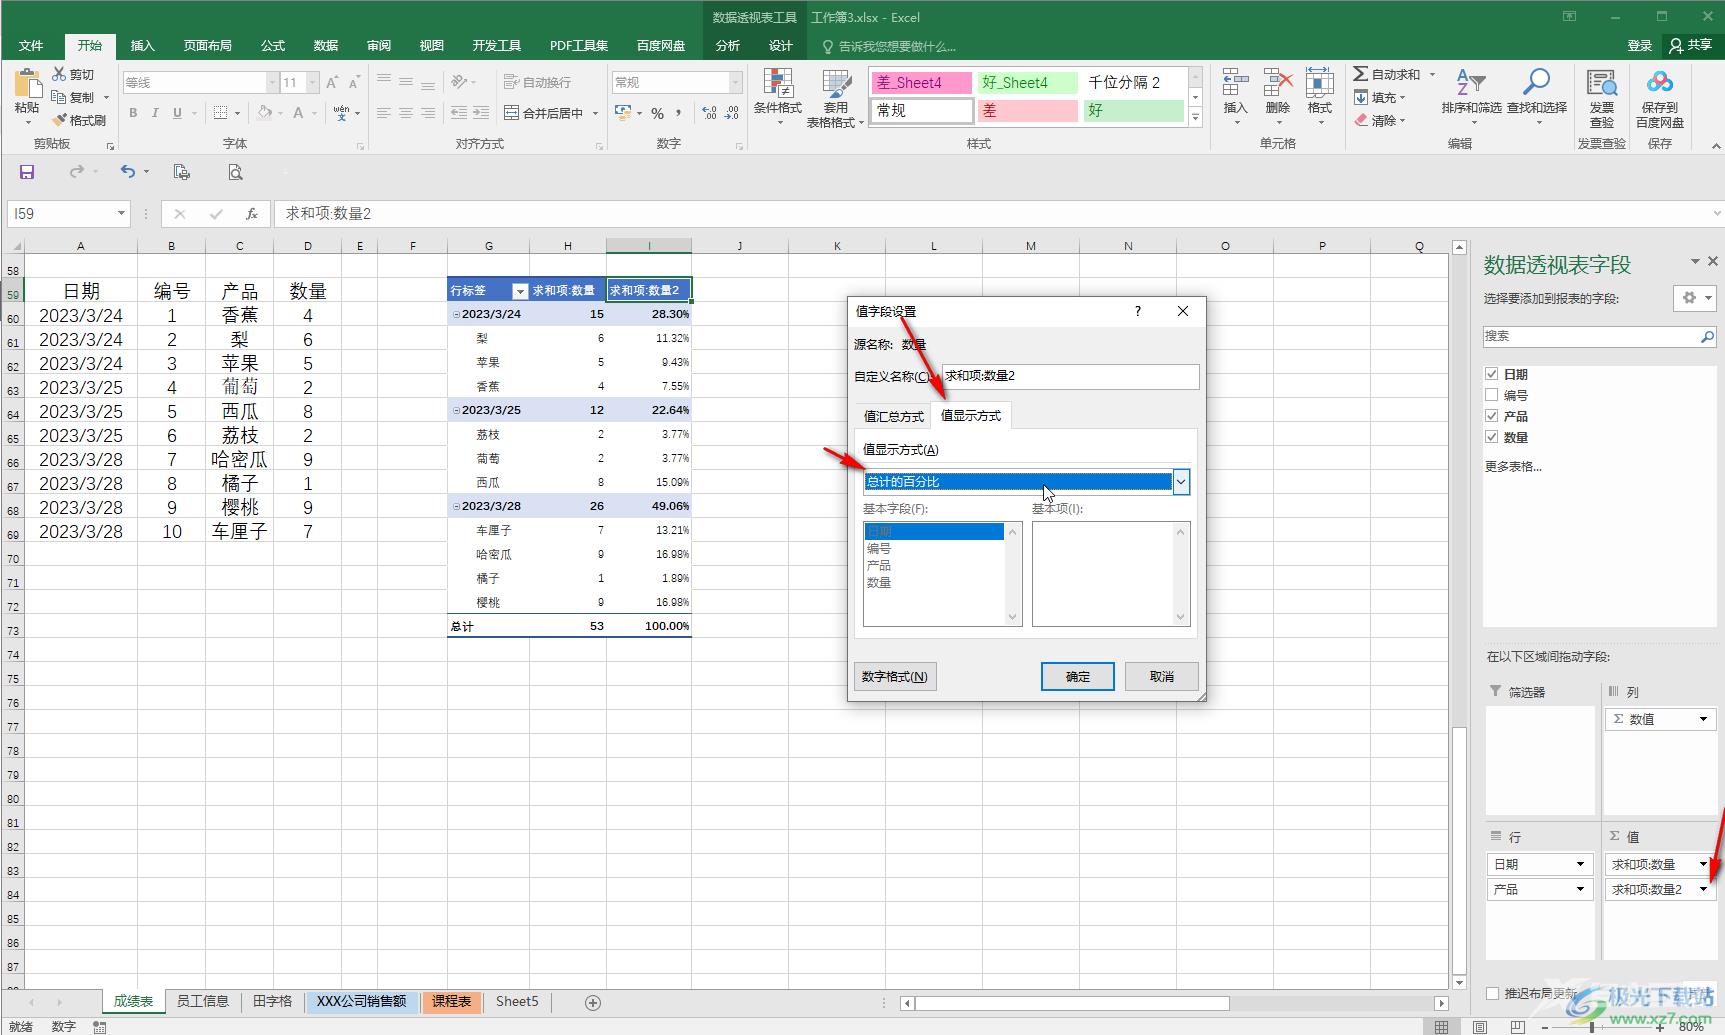This screenshot has width=1725, height=1035.
Task: Apply the 好_Sheet4 green cell style
Action: [1029, 82]
